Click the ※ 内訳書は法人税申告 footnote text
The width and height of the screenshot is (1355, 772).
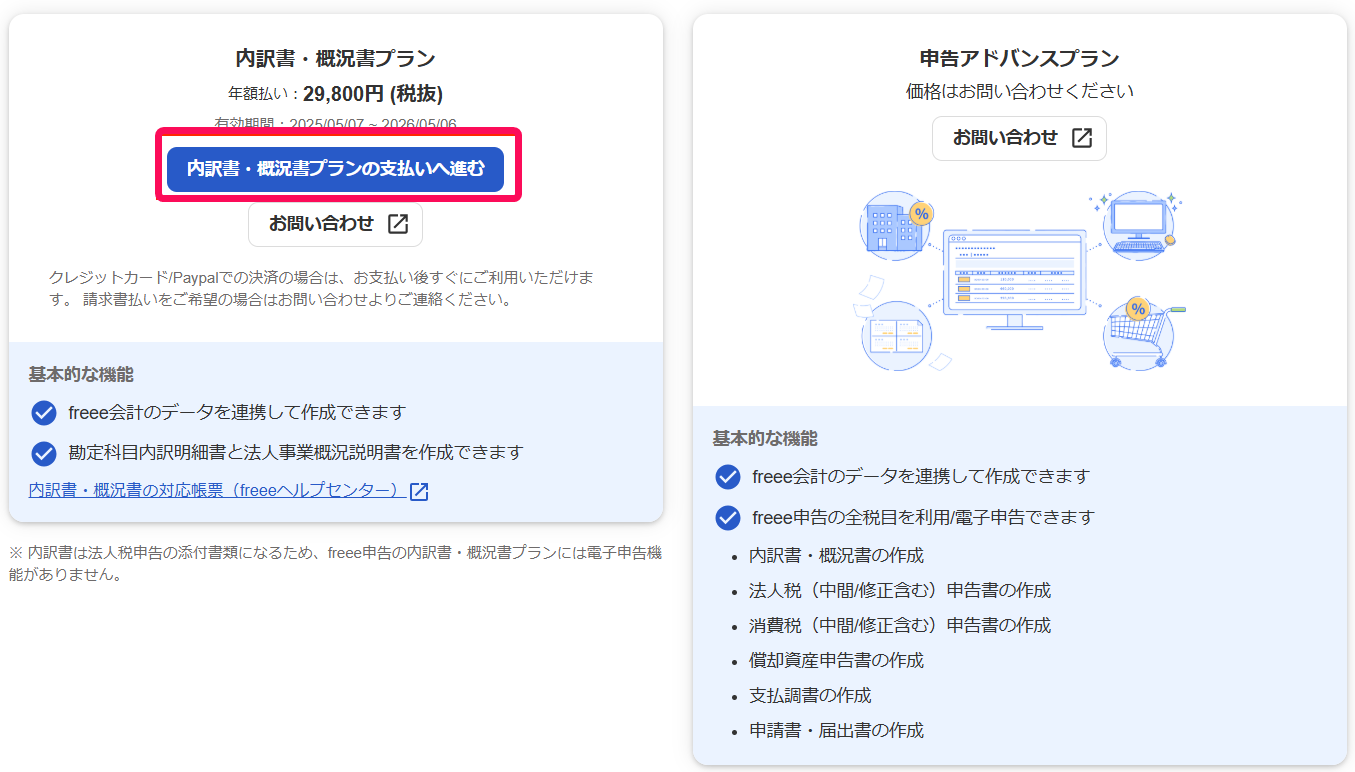[x=335, y=564]
